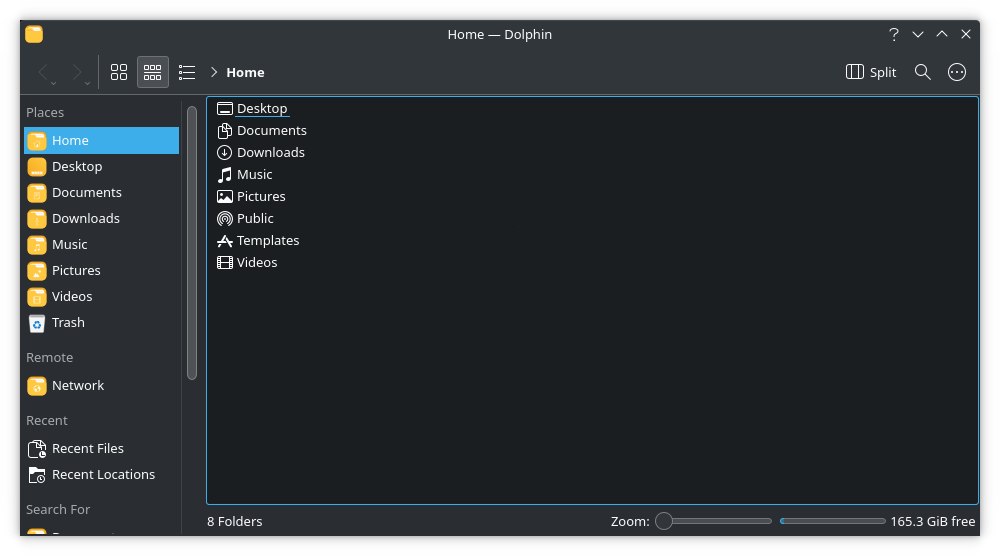1000x556 pixels.
Task: Click the Recent Locations folder icon
Action: pos(37,476)
